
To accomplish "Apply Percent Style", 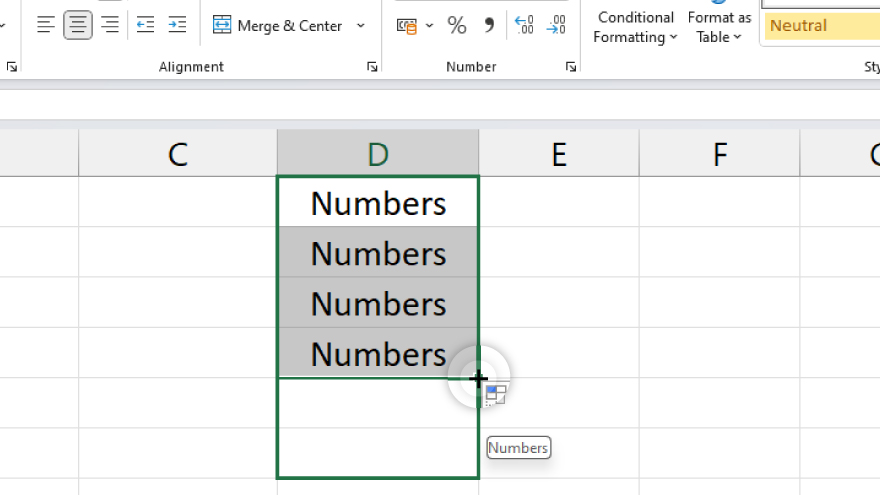I will pos(457,26).
